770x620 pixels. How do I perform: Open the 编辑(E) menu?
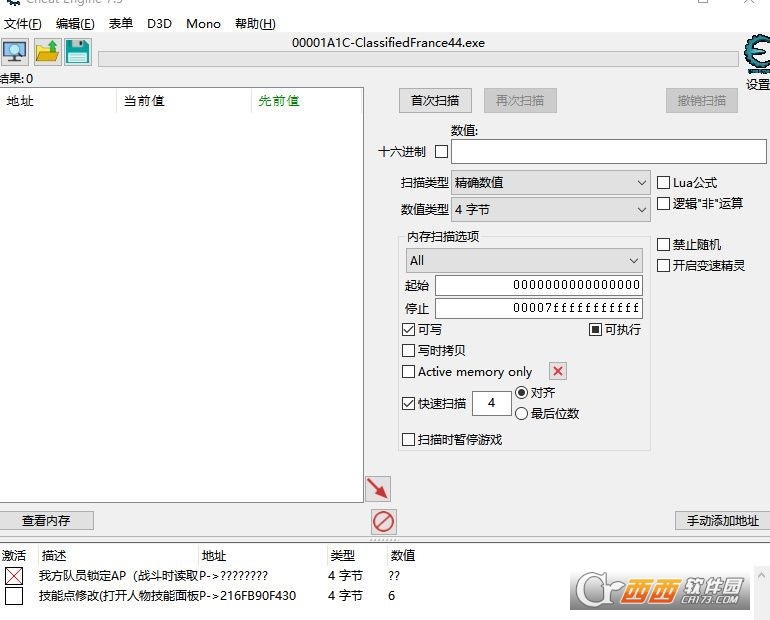click(75, 24)
